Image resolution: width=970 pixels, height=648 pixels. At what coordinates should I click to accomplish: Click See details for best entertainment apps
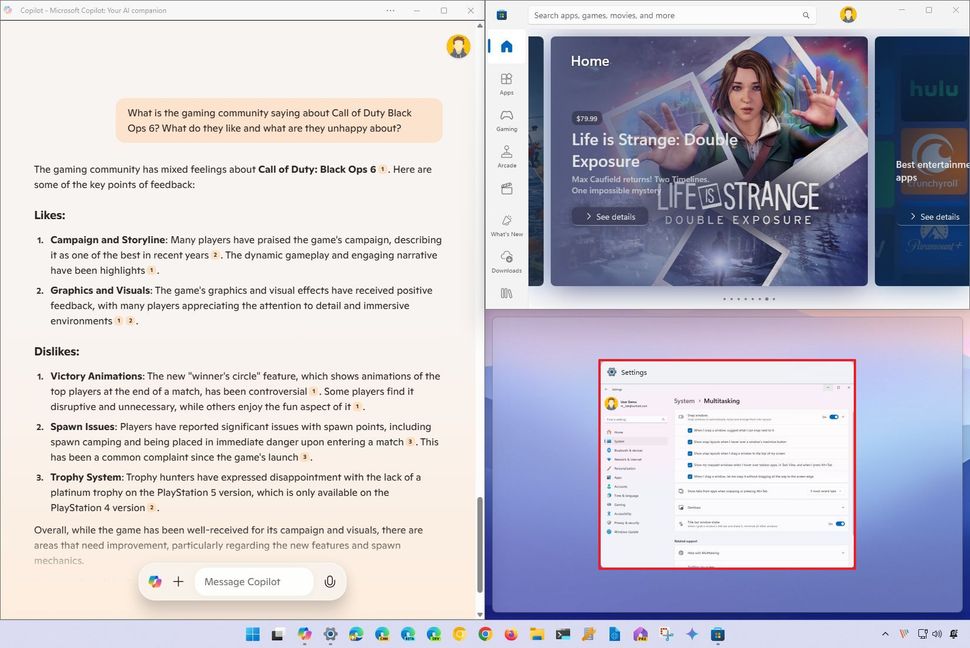tap(933, 216)
